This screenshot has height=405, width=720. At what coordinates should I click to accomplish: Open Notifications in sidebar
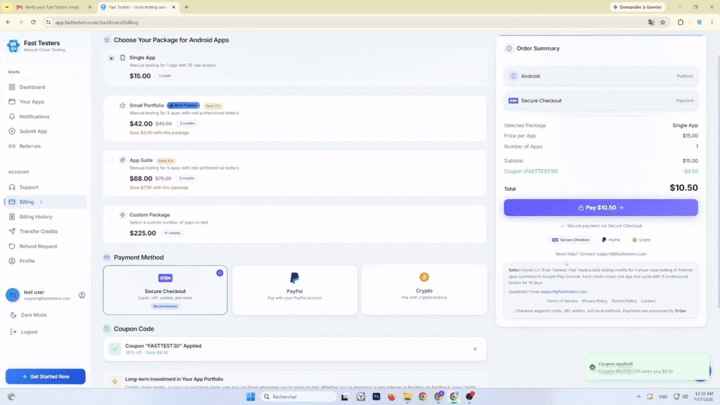pyautogui.click(x=34, y=117)
